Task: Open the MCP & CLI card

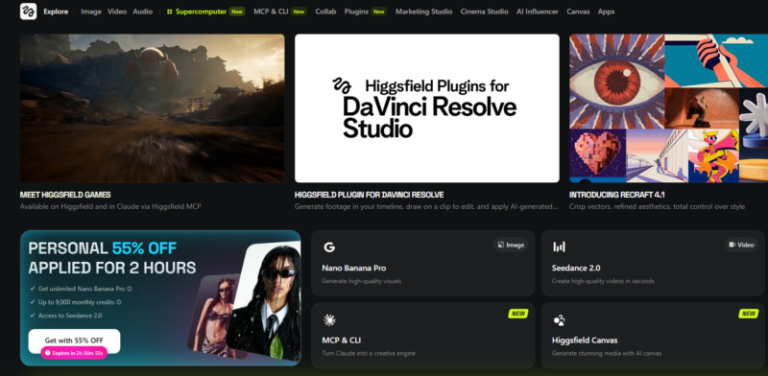Action: pos(423,335)
